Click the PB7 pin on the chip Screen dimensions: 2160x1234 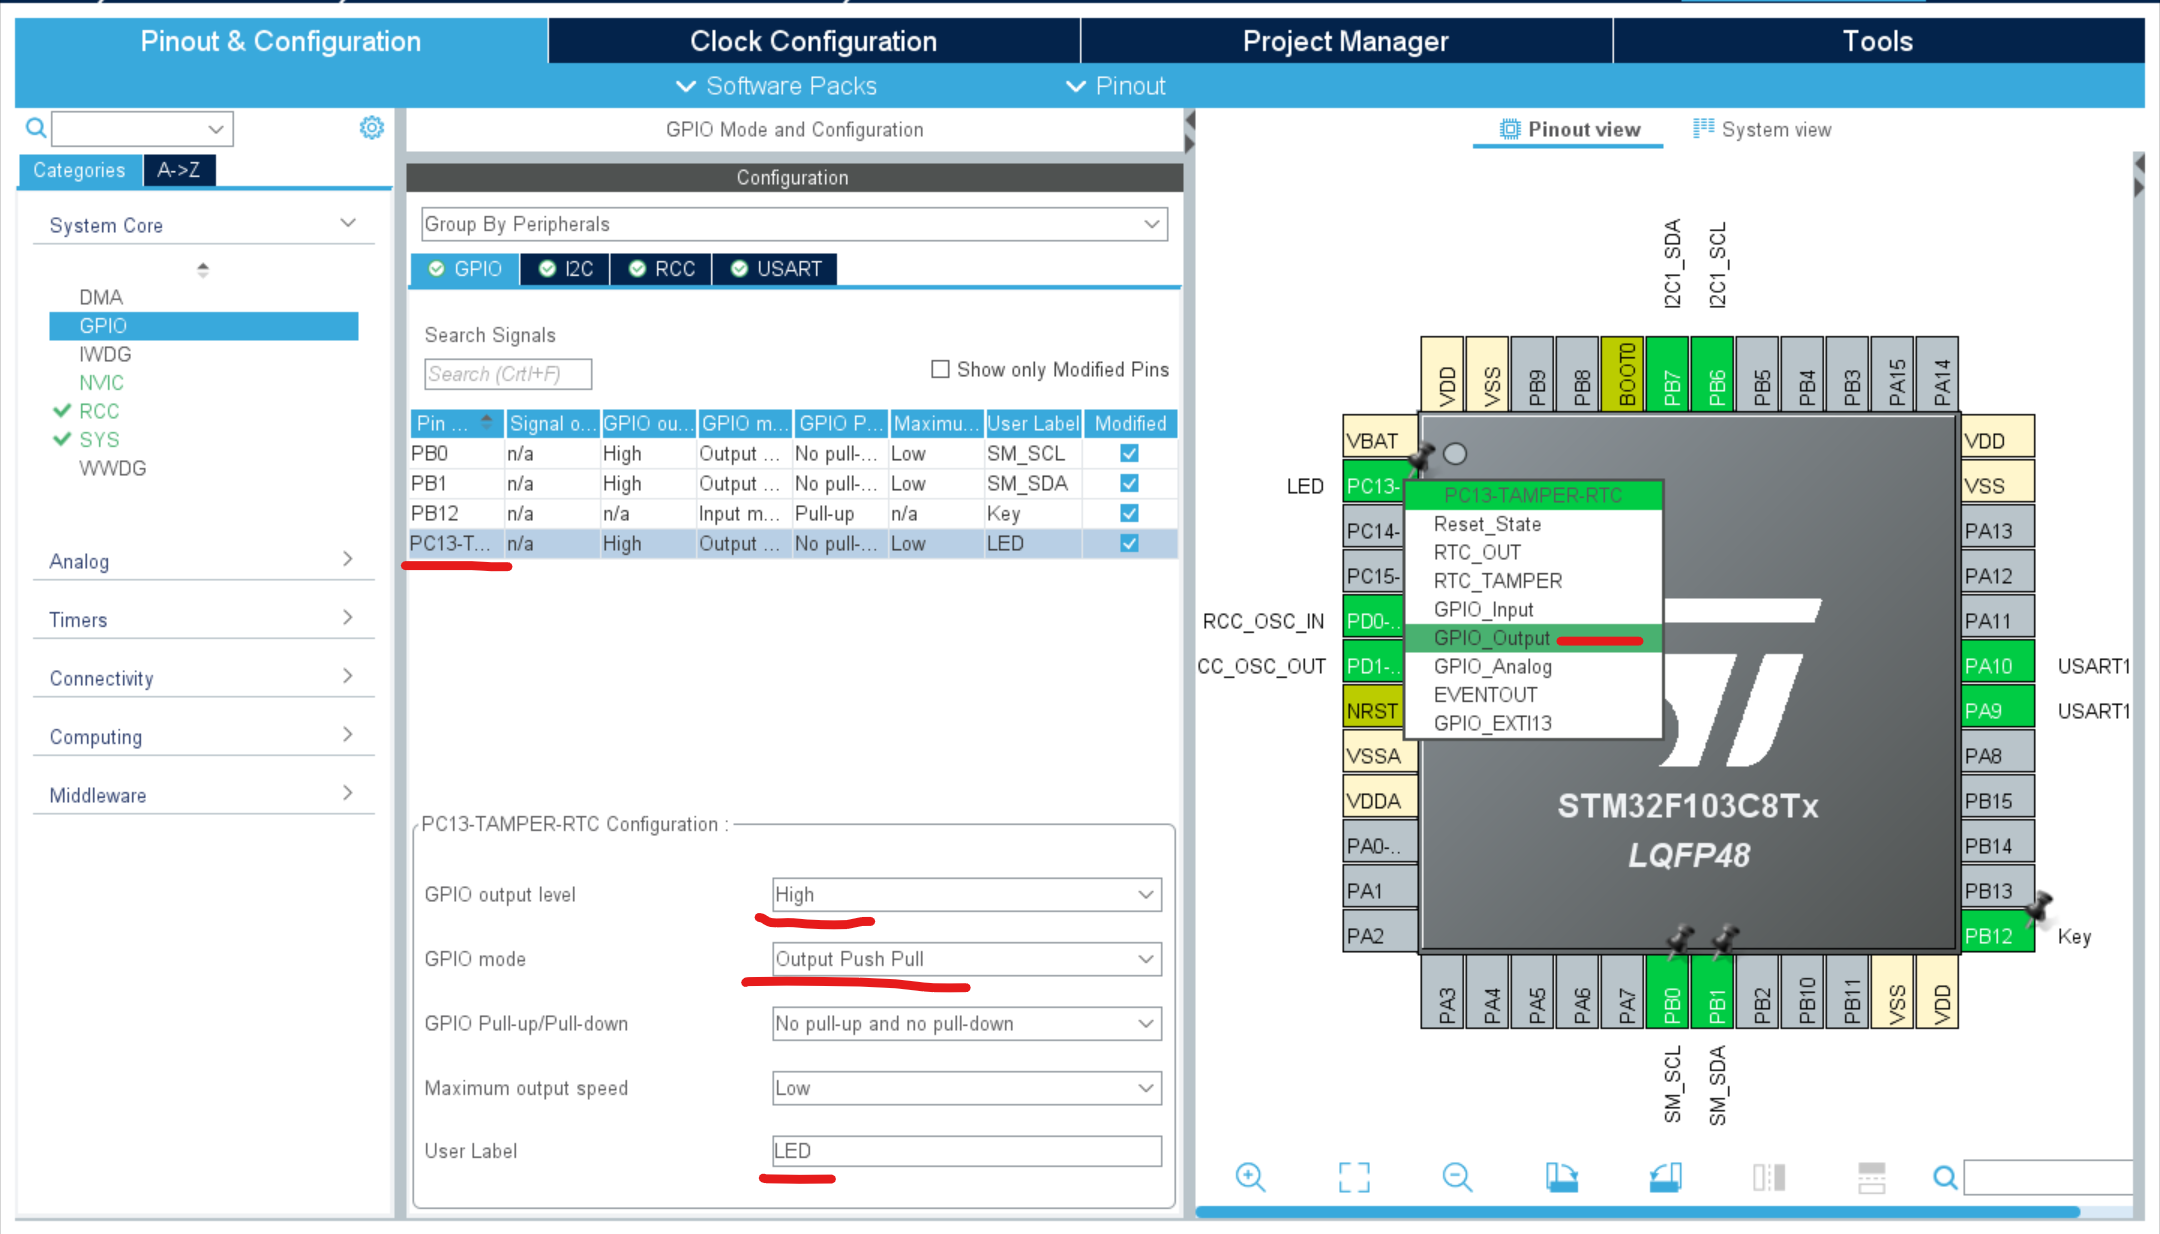pyautogui.click(x=1669, y=374)
